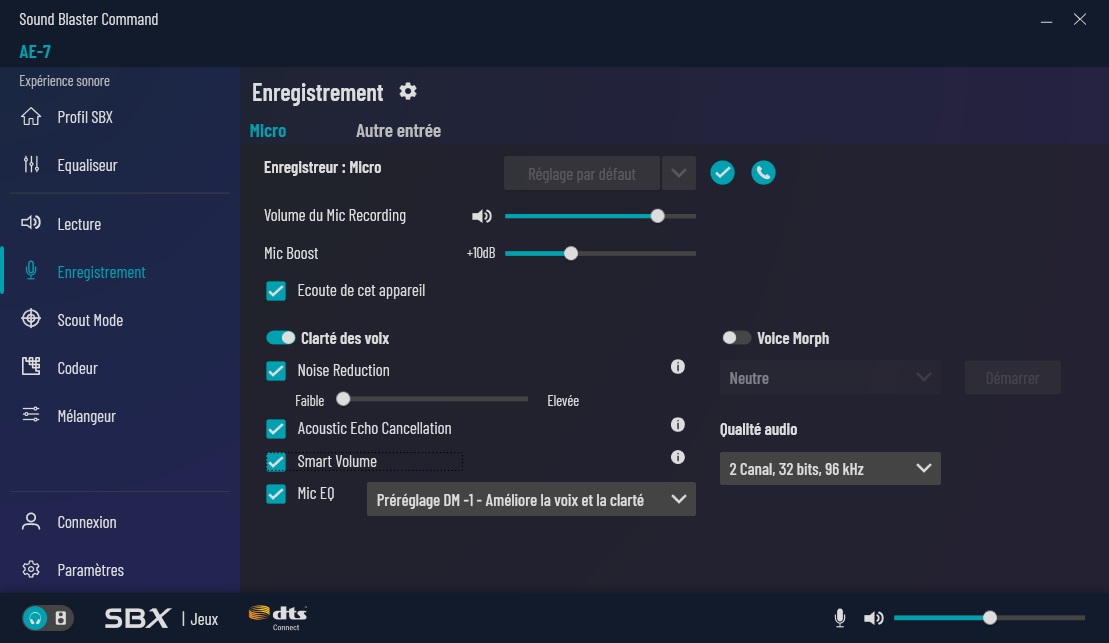
Task: Click the Expérience sonore section label
Action: (64, 81)
